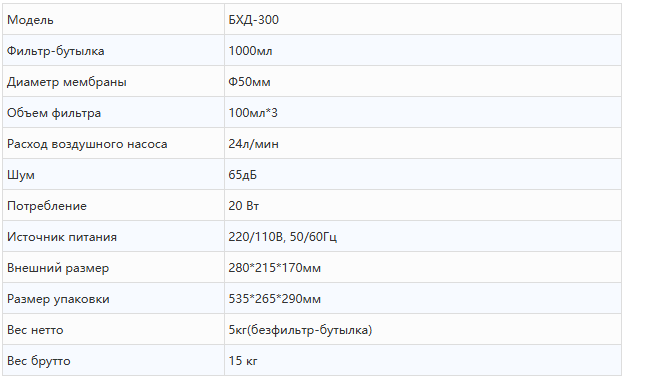The height and width of the screenshot is (376, 645).
Task: Select the '65дБ' noise value
Action: point(242,175)
